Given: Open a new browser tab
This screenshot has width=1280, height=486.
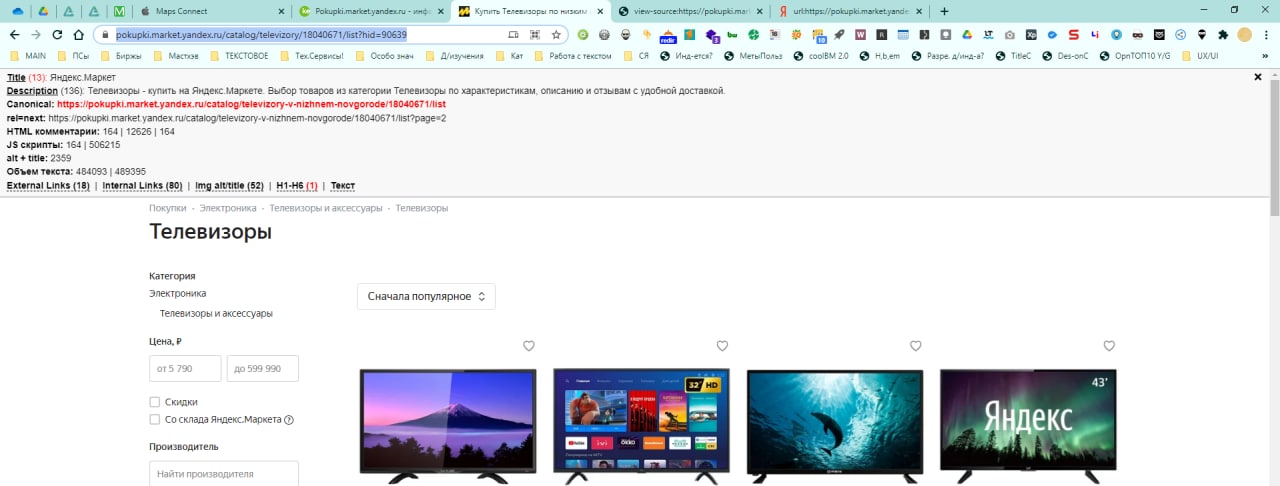Looking at the screenshot, I should (x=944, y=10).
